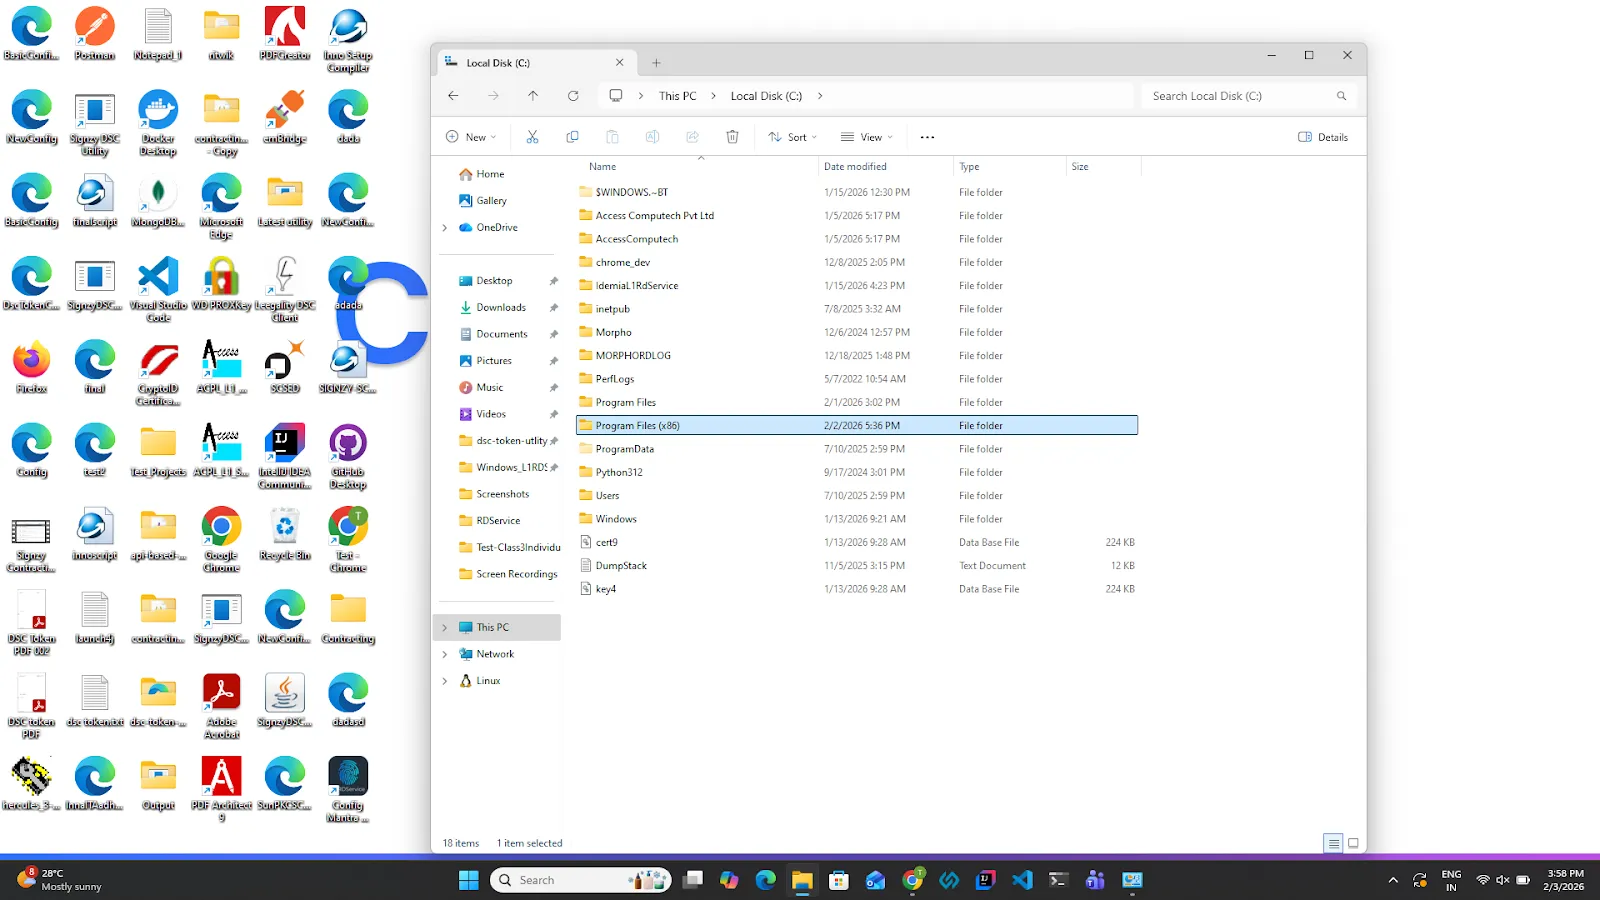Toggle the Details pane button

click(x=1323, y=137)
